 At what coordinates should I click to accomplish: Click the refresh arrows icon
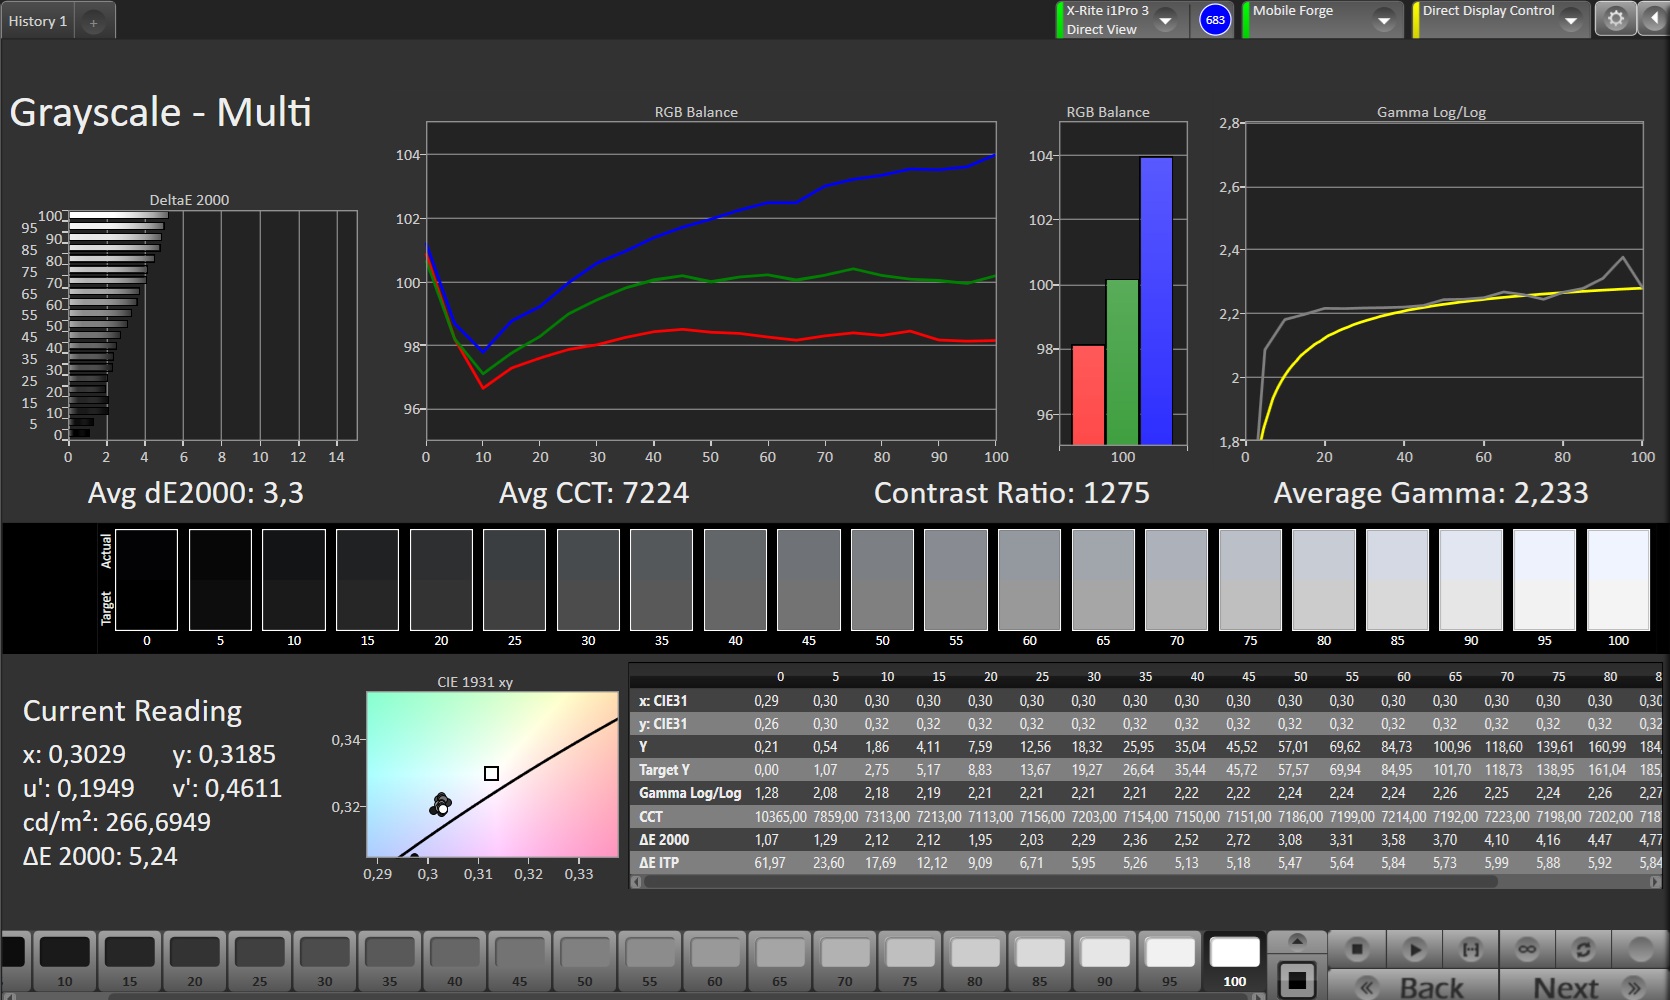[1583, 948]
